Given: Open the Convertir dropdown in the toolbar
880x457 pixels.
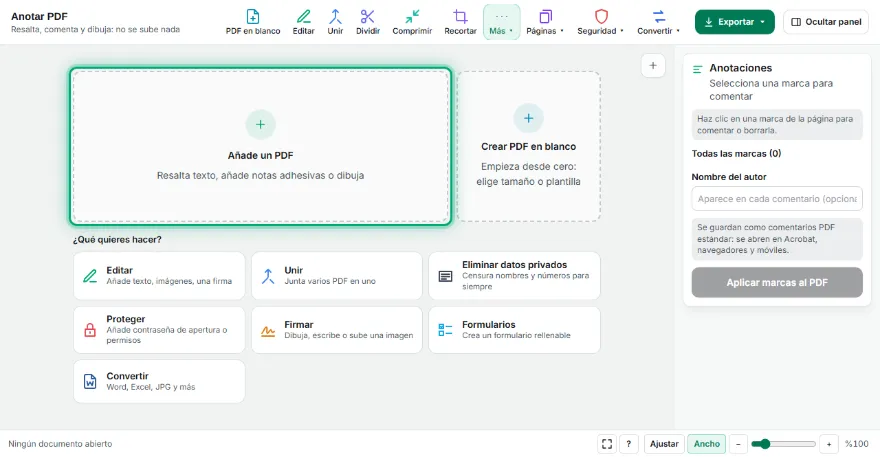Looking at the screenshot, I should 658,22.
